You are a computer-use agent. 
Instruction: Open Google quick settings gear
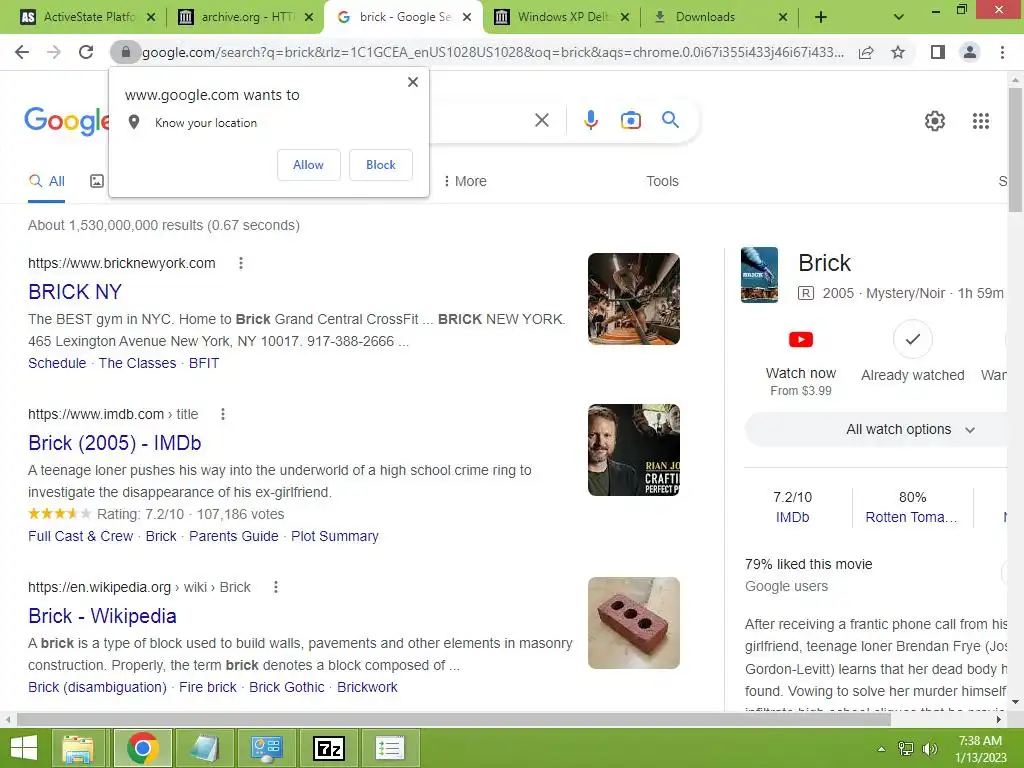coord(935,121)
